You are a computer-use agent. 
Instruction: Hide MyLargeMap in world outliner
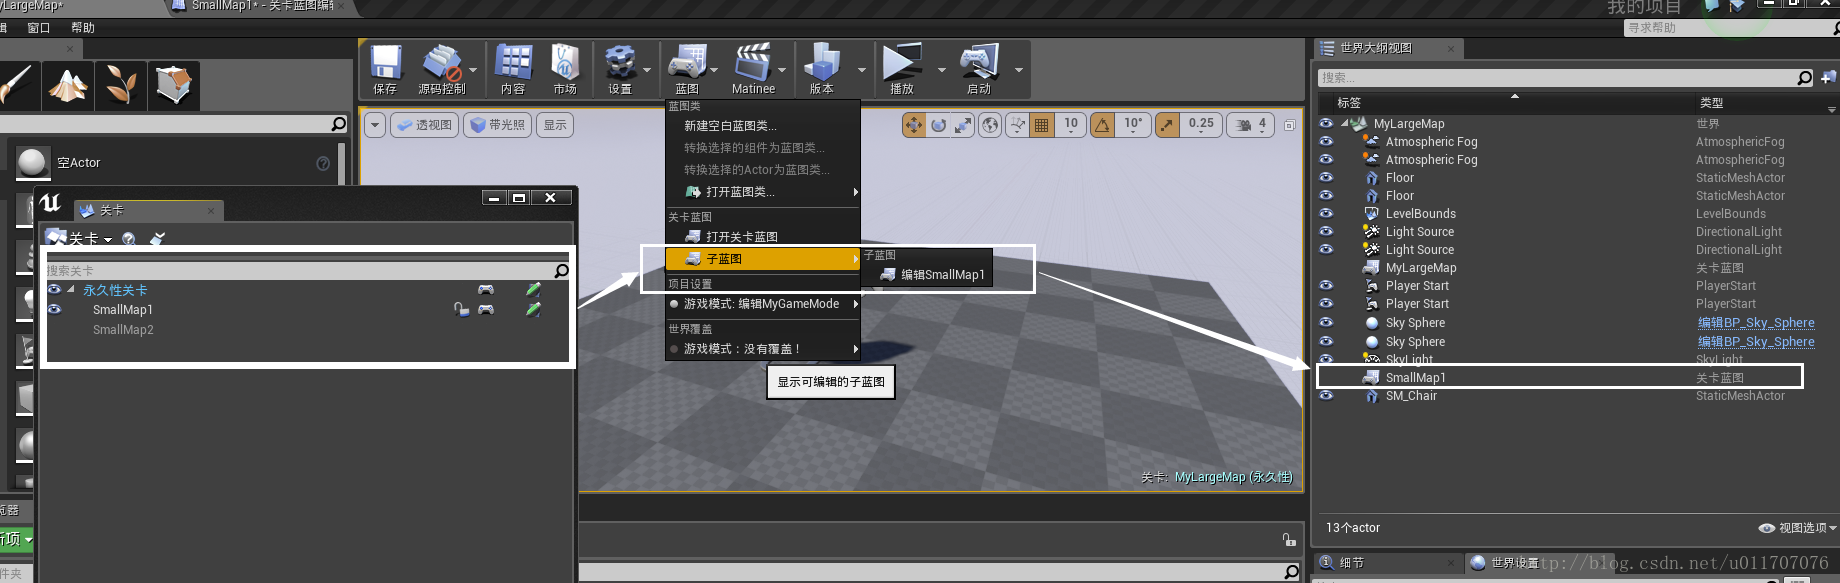click(x=1326, y=124)
